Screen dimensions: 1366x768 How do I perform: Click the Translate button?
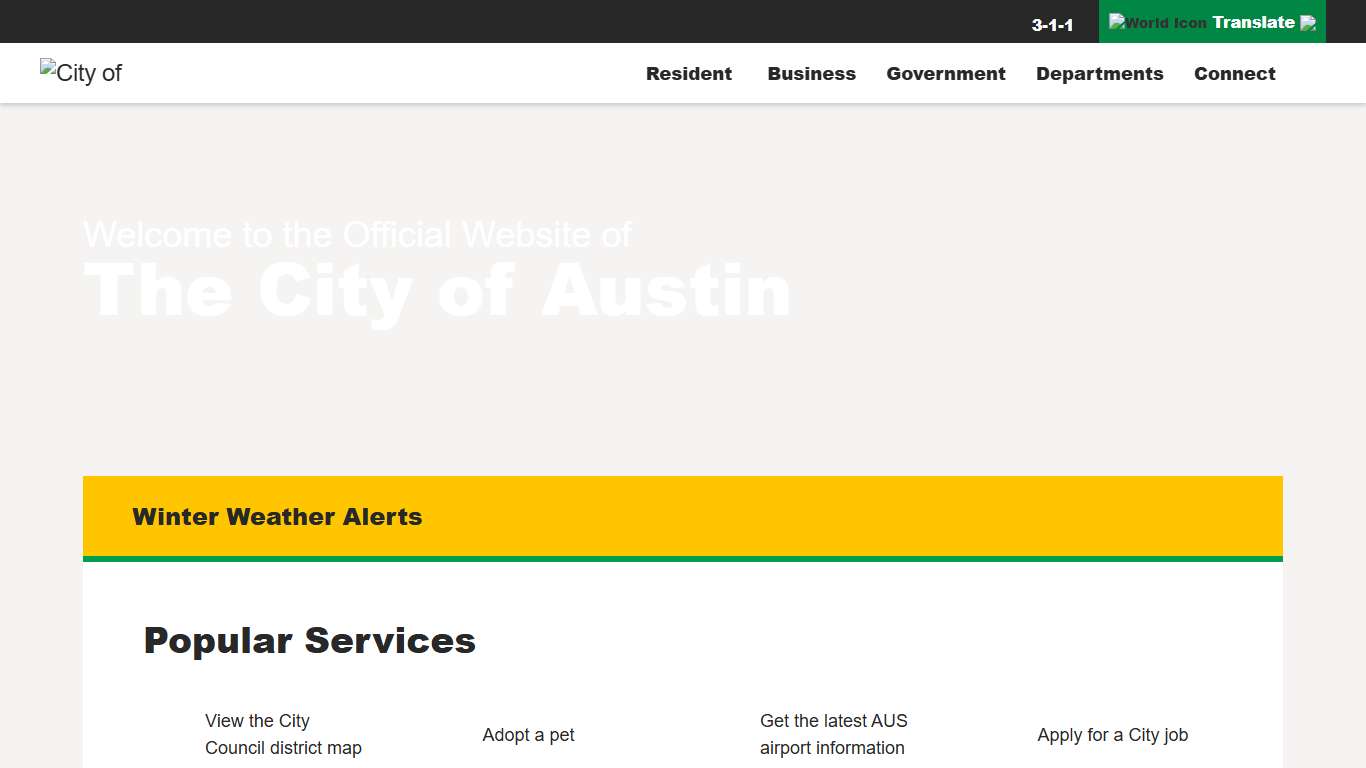coord(1212,22)
